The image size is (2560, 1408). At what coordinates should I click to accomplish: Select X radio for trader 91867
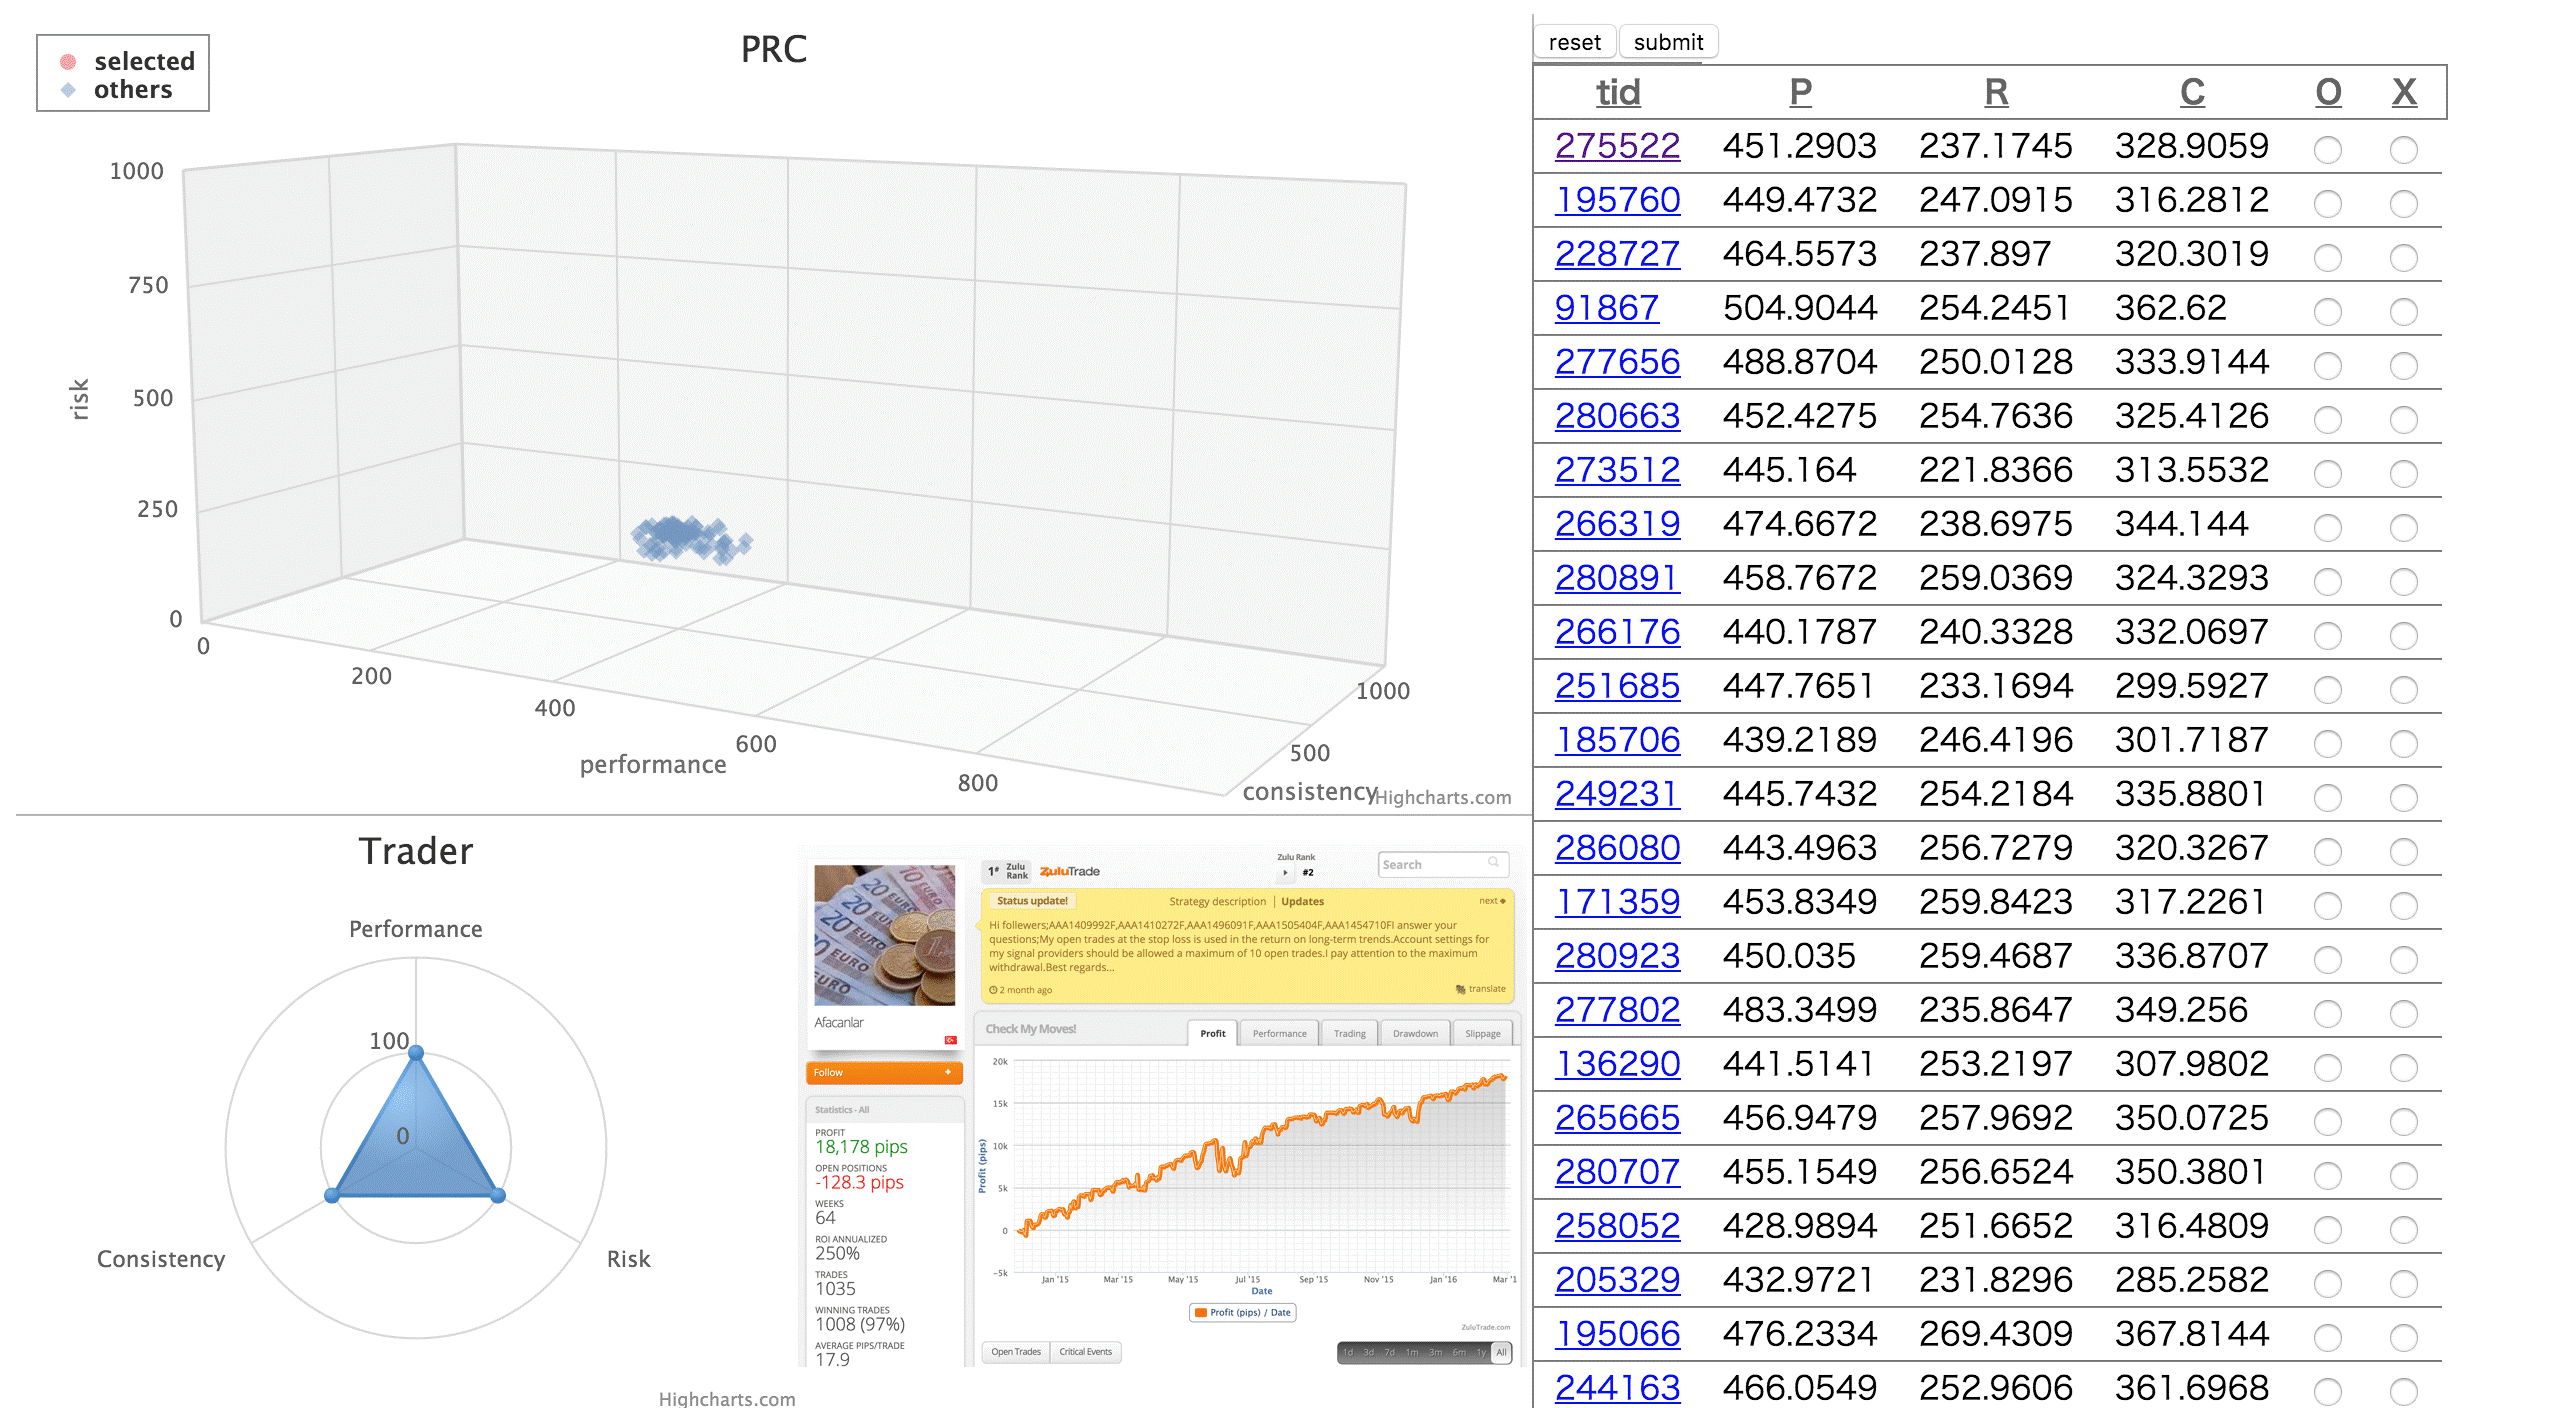click(2403, 312)
